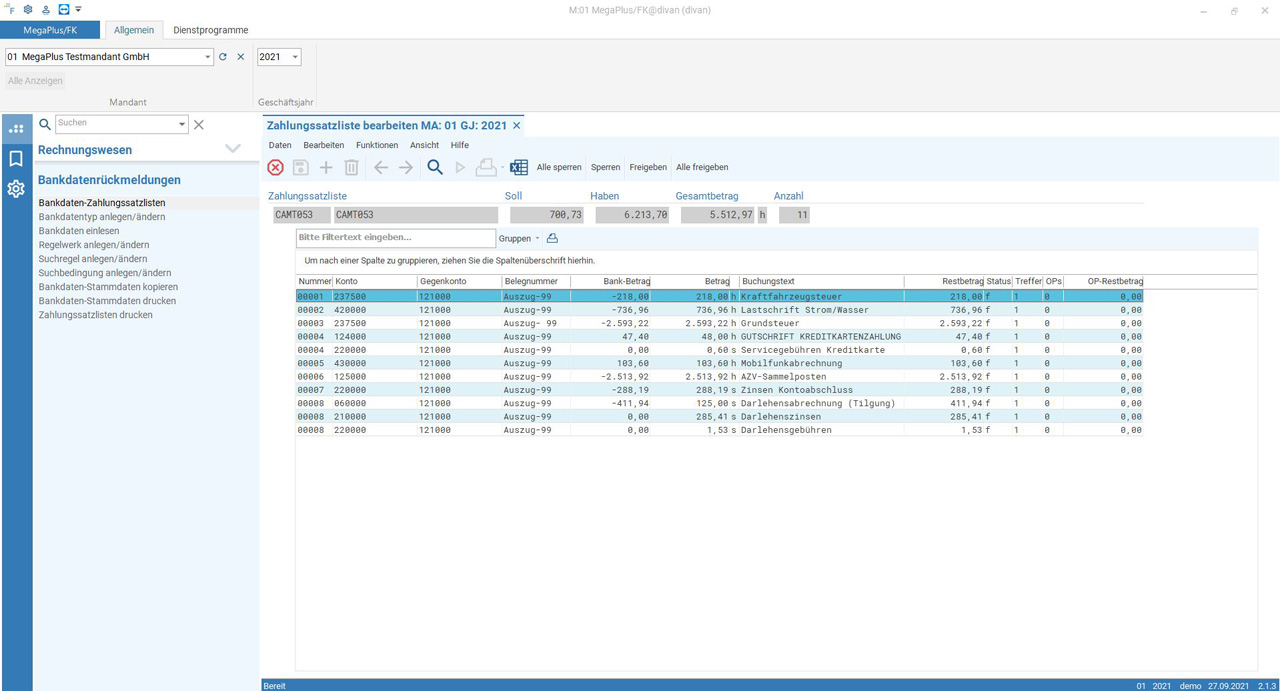1280x691 pixels.
Task: Open Zahlungssatzlisten drucken
Action: tap(96, 315)
